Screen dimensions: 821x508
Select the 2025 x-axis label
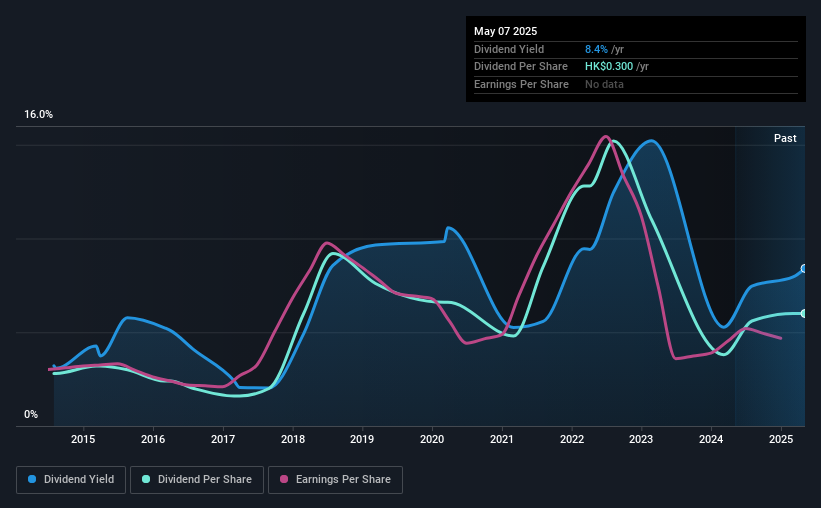[x=781, y=439]
